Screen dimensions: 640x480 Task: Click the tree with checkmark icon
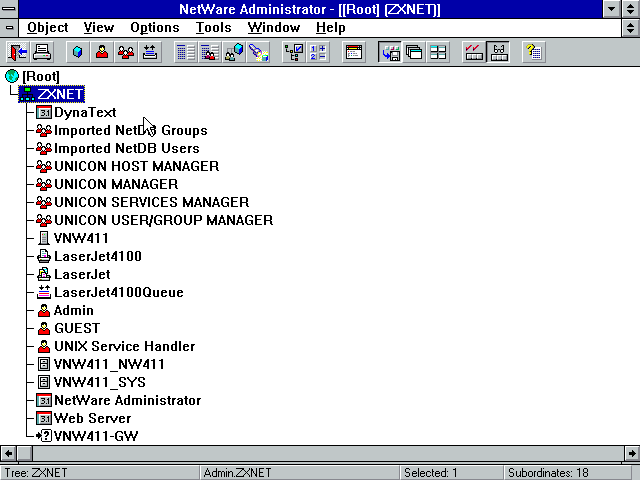click(x=294, y=52)
